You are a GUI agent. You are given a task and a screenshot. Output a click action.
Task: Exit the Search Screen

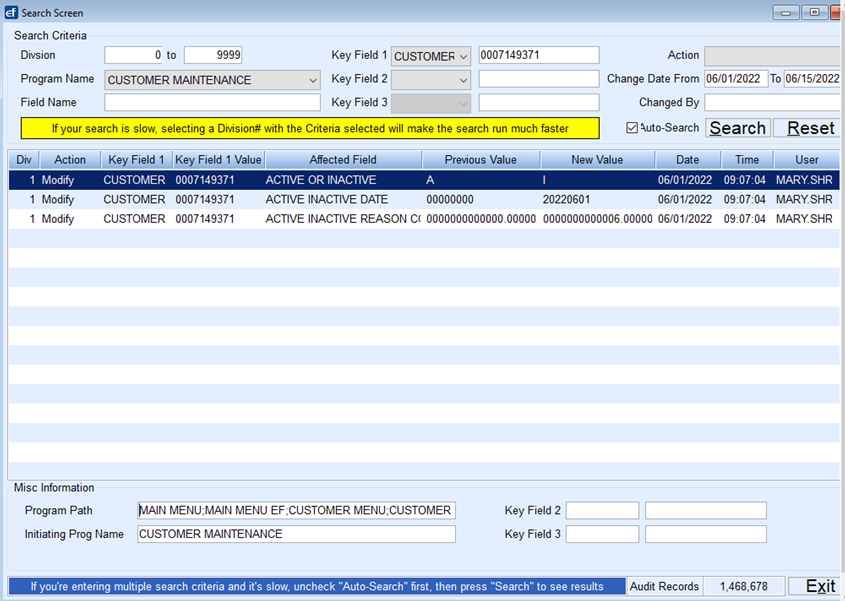click(818, 586)
